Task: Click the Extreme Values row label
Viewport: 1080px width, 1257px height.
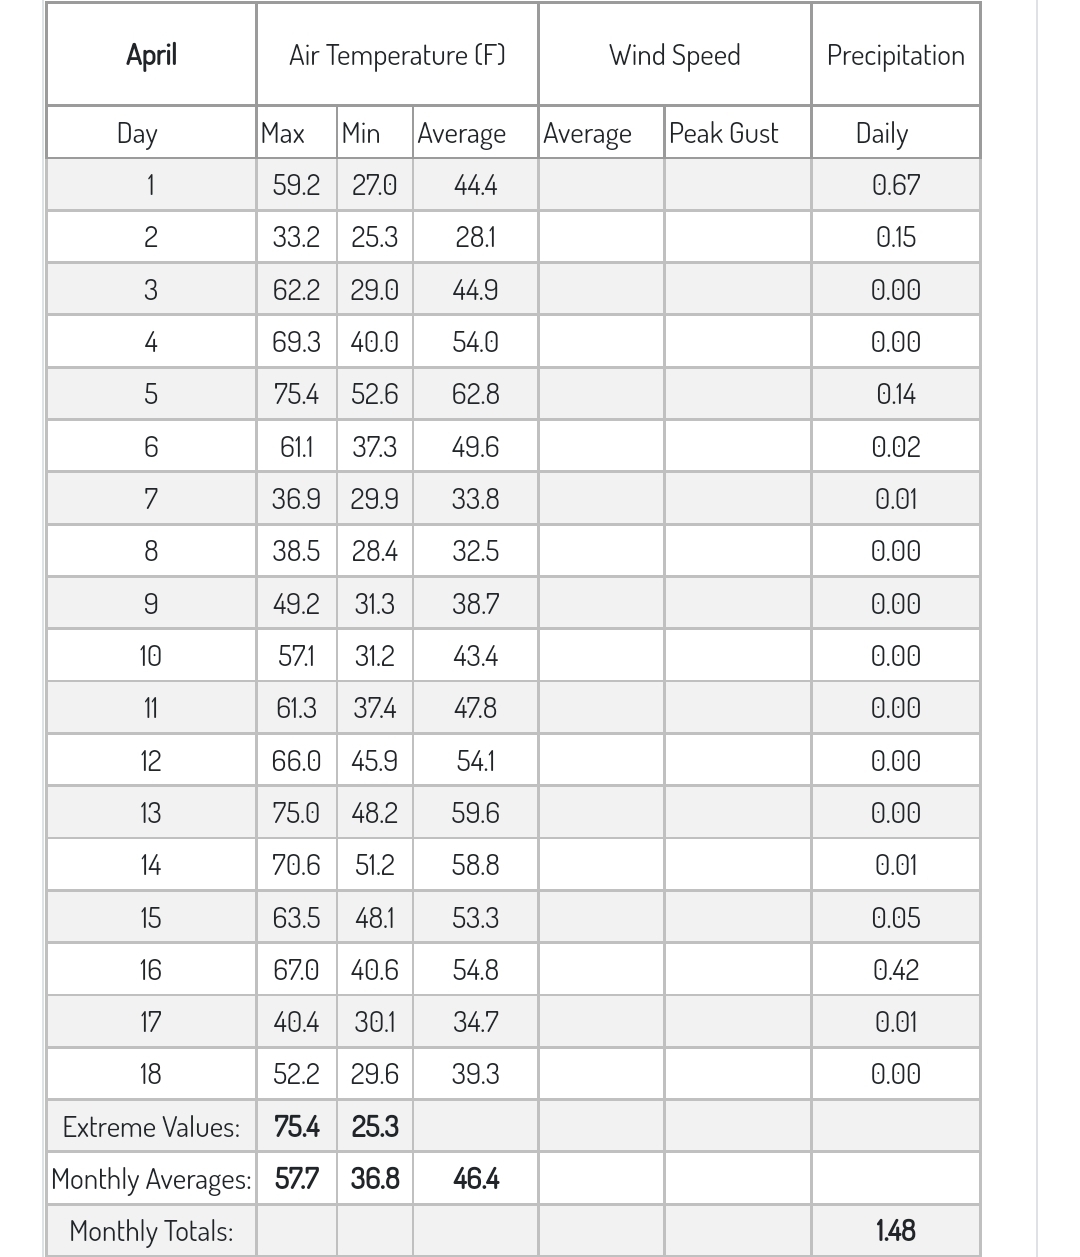Action: point(151,1127)
